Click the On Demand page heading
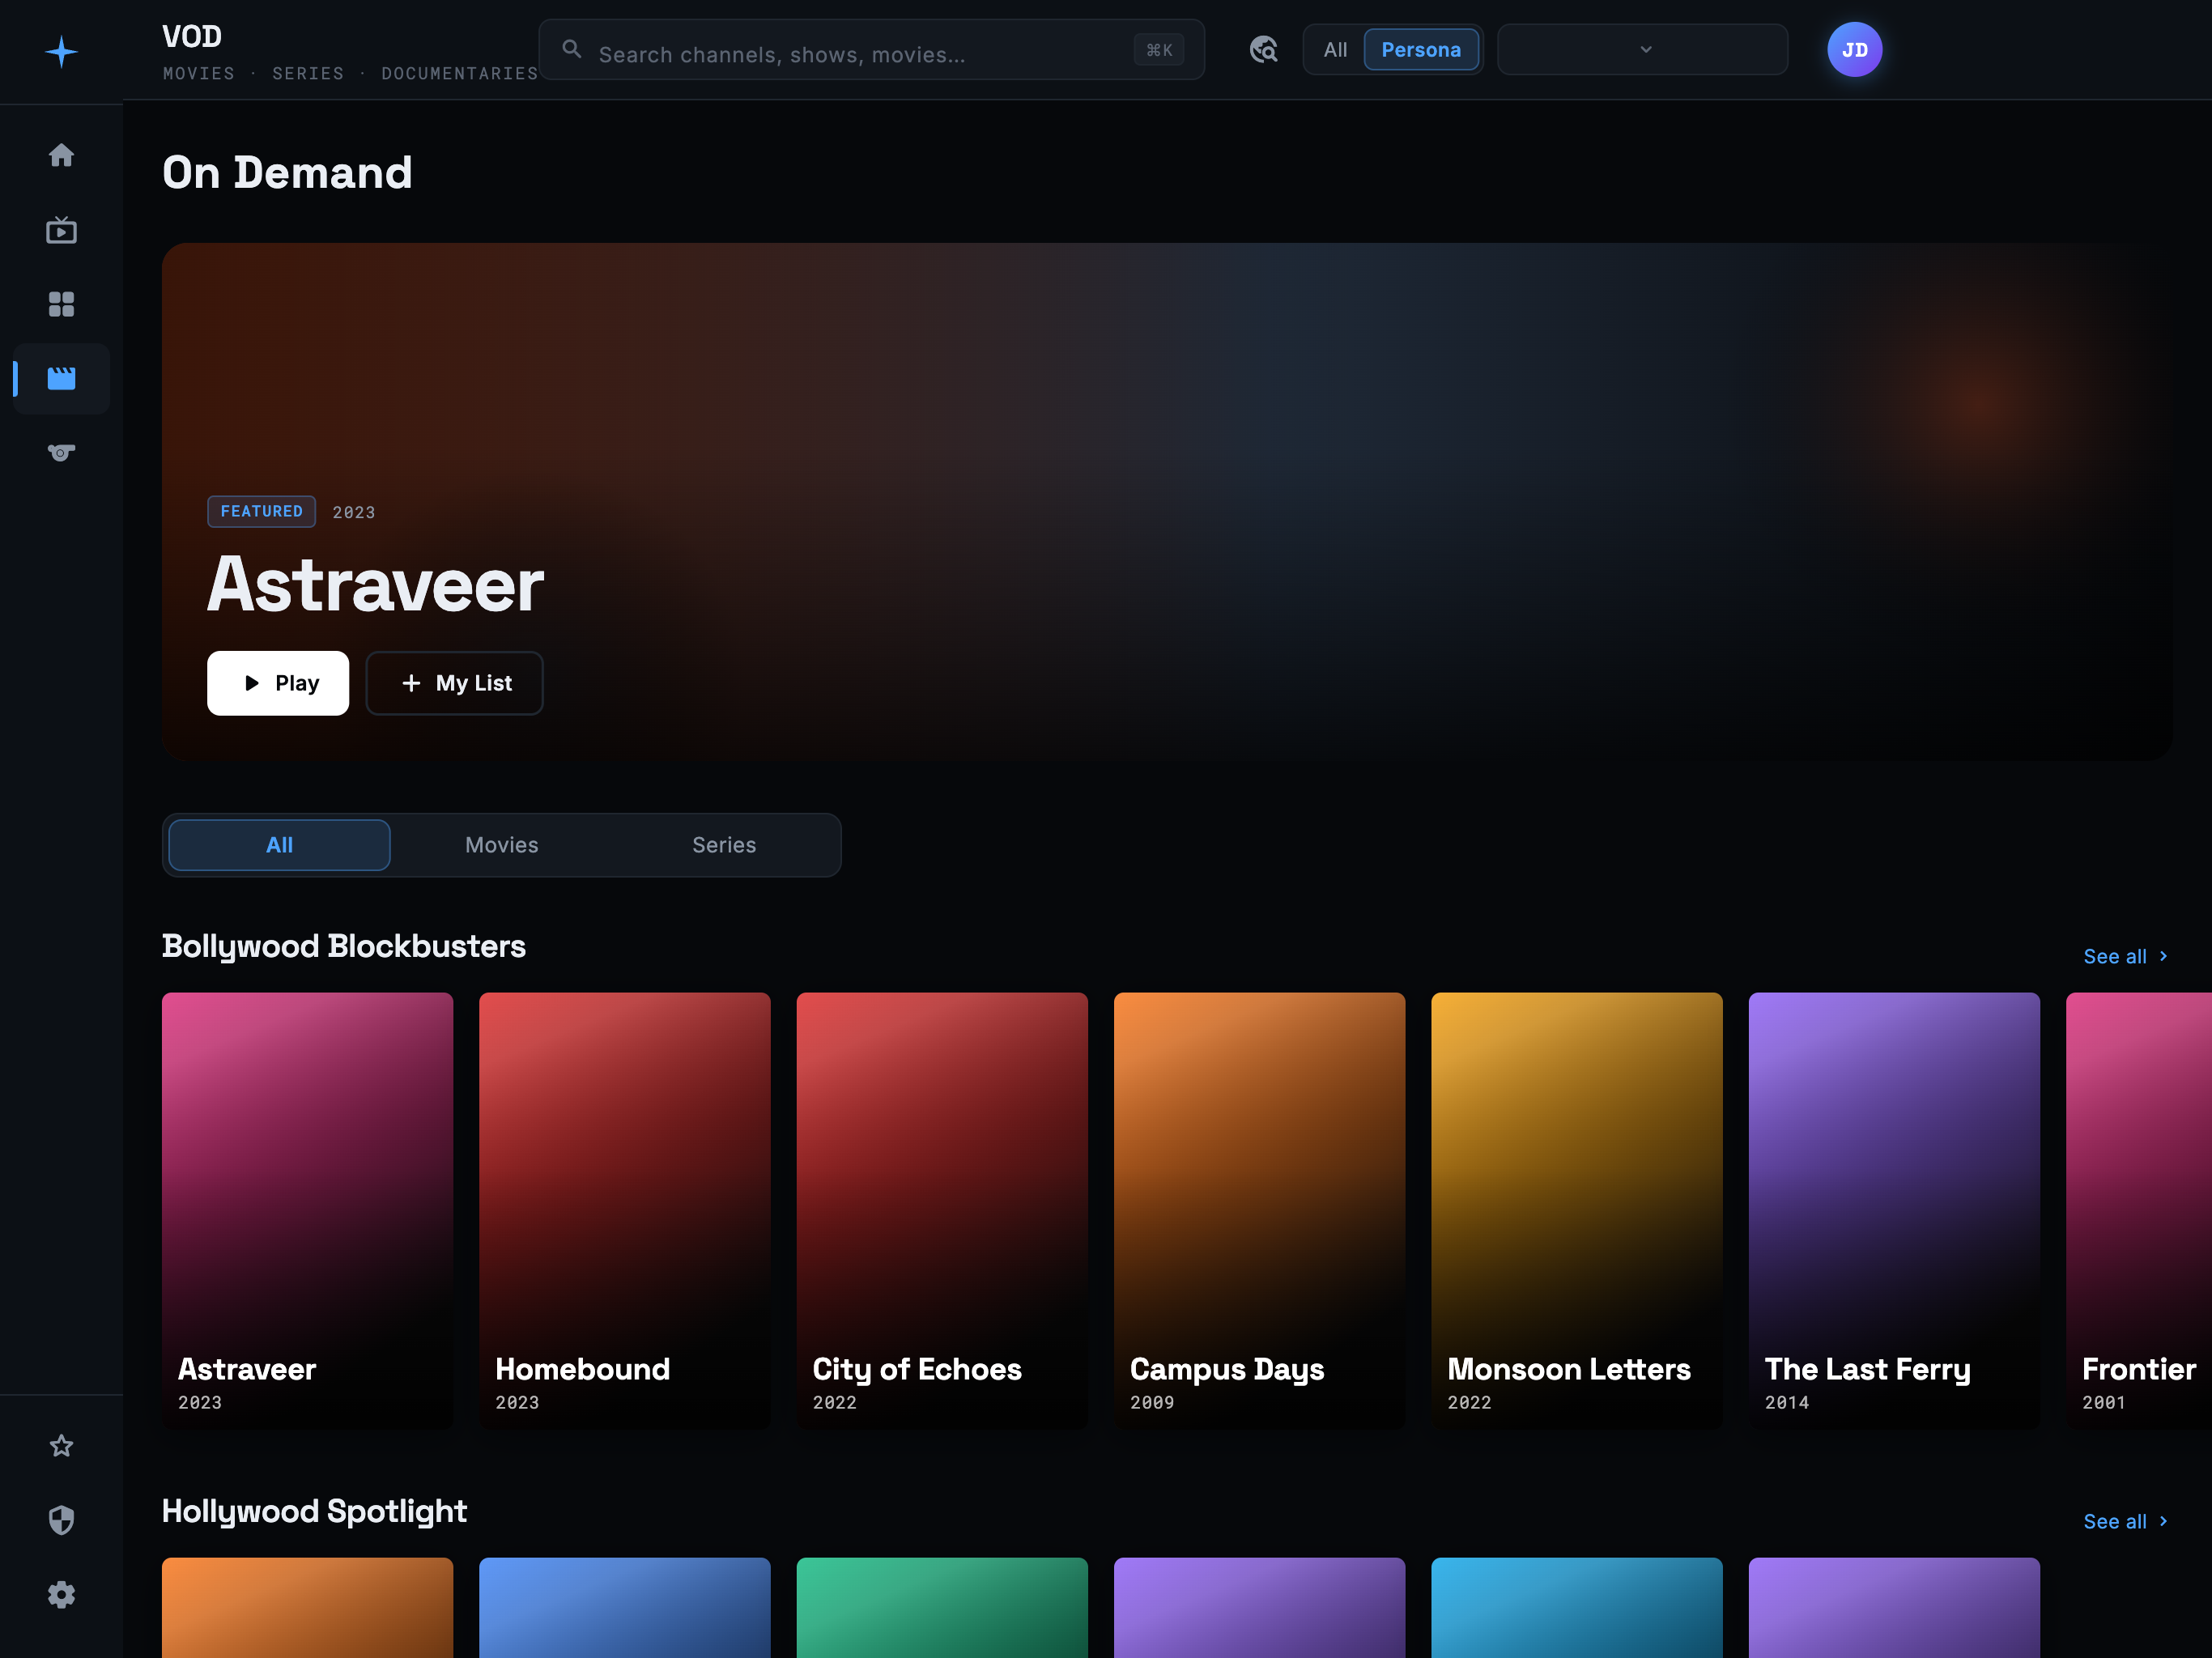2212x1658 pixels. pyautogui.click(x=287, y=172)
